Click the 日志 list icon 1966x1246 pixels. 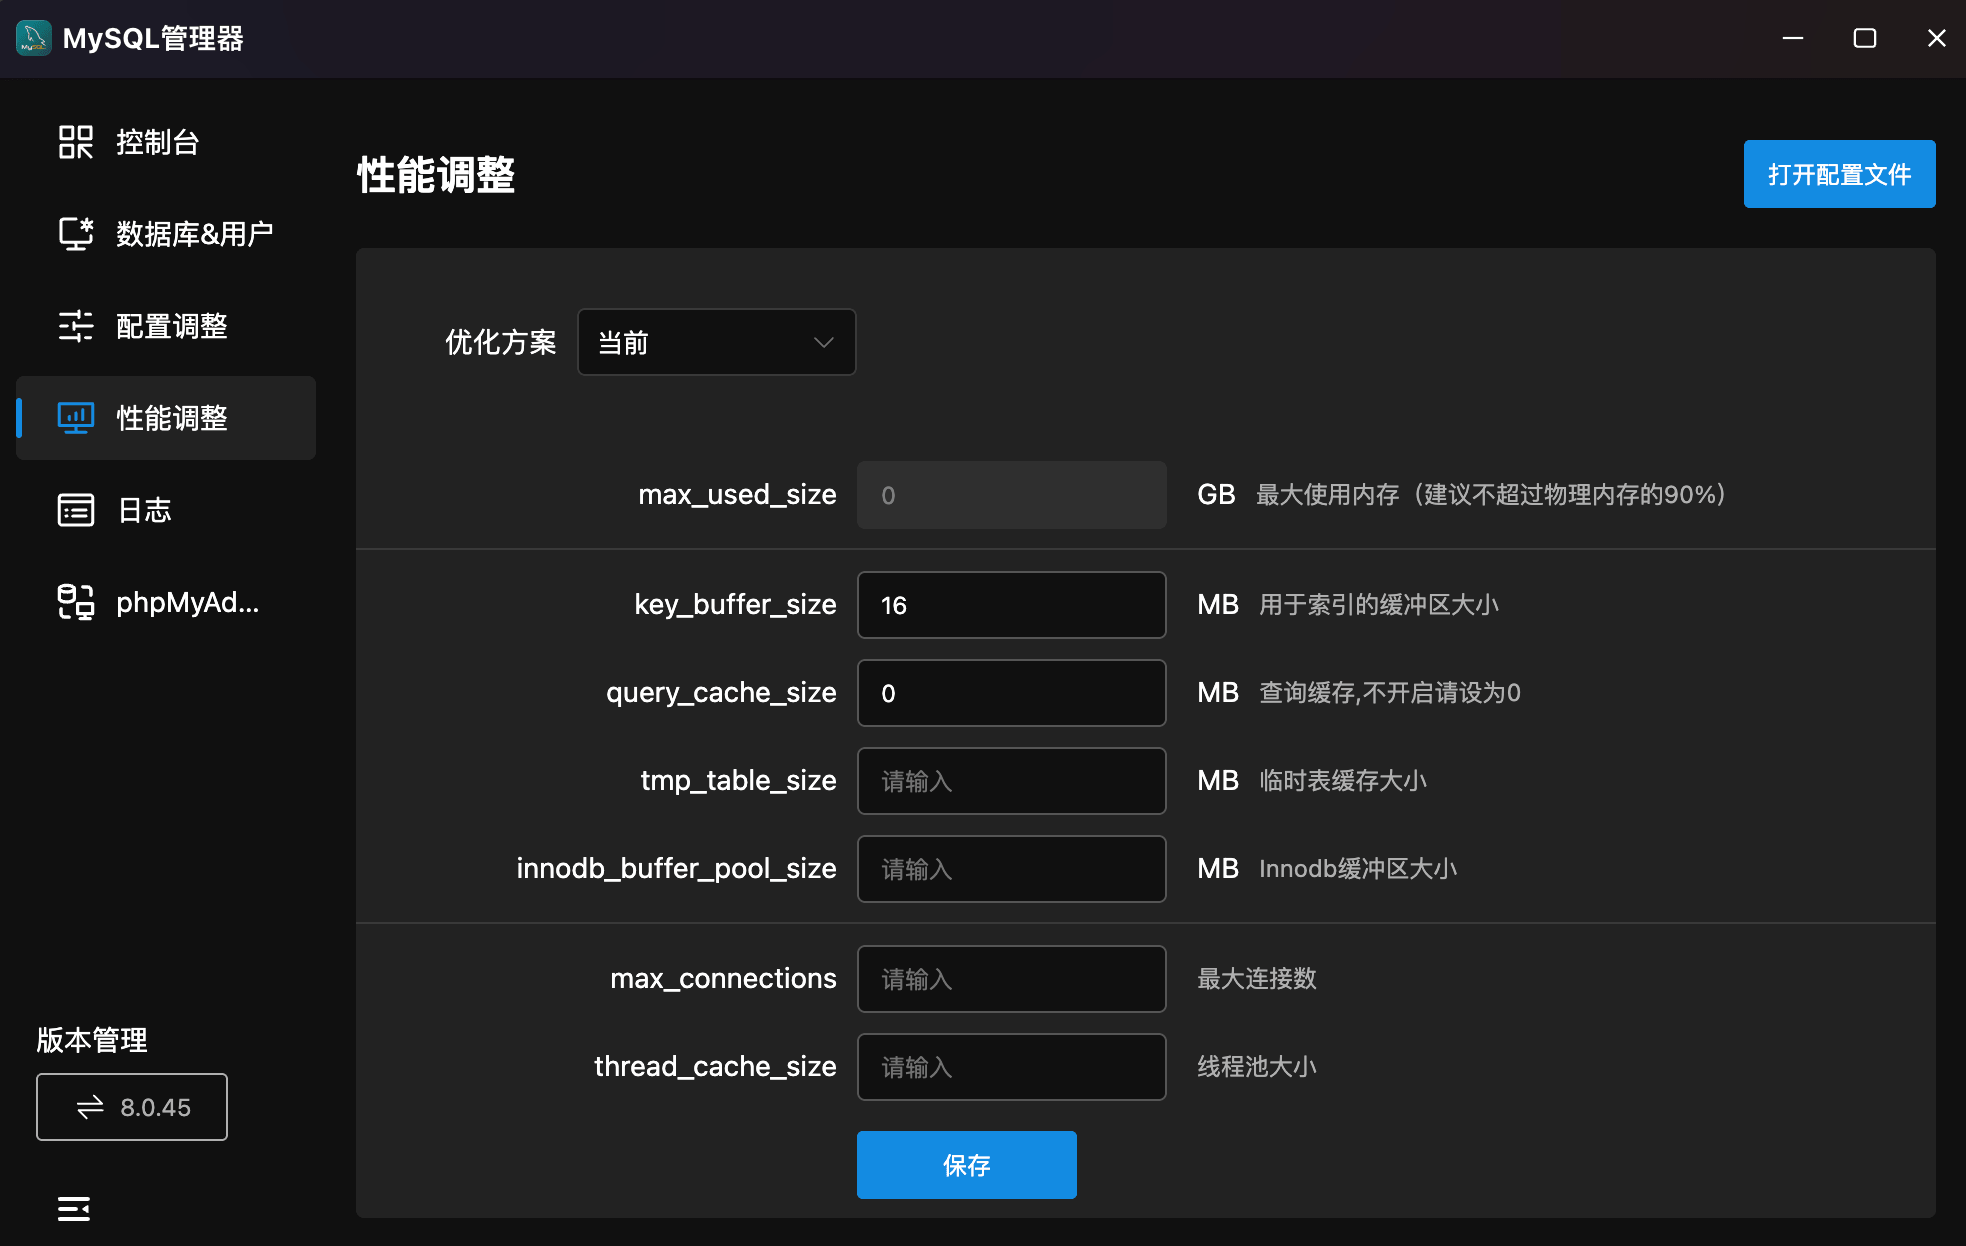click(75, 510)
